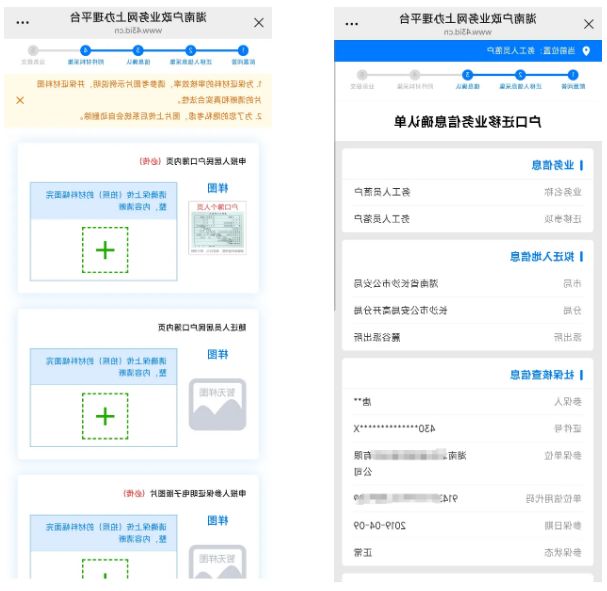607x591 pixels.
Task: Click the 市局 value 湖南省长沙市公安局
Action: click(x=396, y=284)
